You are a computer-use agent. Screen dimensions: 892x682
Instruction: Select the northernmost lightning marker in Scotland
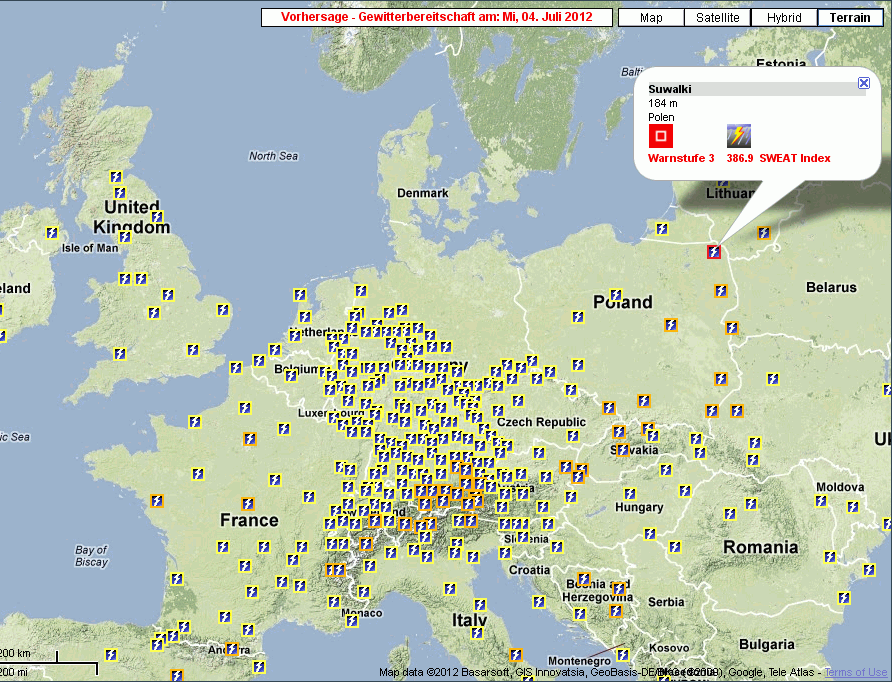(116, 177)
